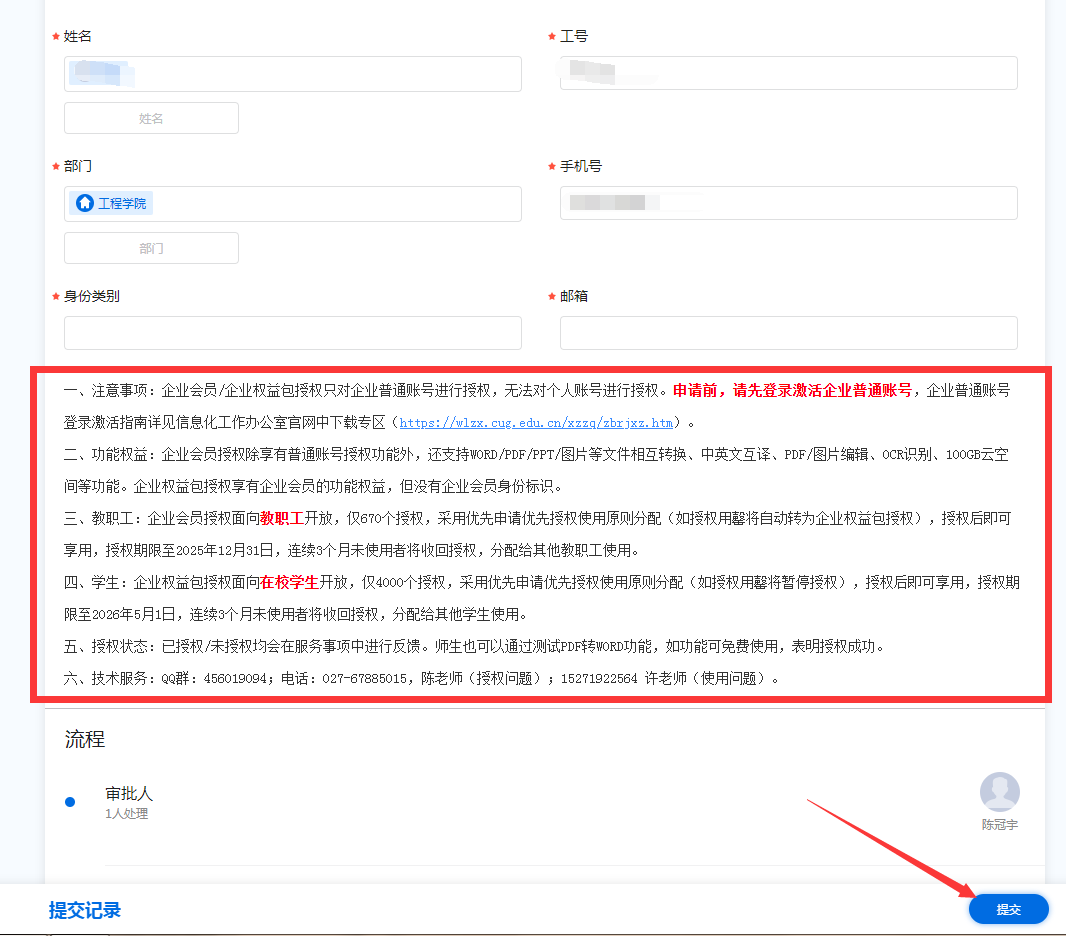Screen dimensions: 1066x936
Task: Open the 提交记录 submission history
Action: click(x=85, y=910)
